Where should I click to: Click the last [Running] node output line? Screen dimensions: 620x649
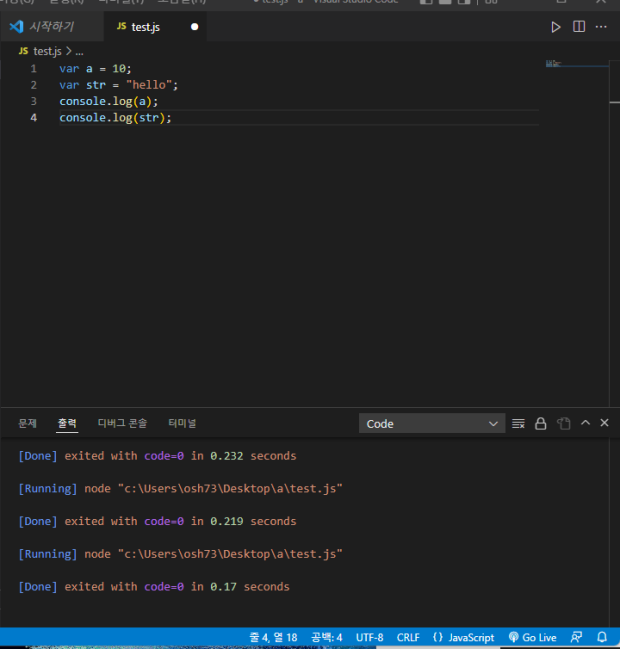tap(180, 554)
